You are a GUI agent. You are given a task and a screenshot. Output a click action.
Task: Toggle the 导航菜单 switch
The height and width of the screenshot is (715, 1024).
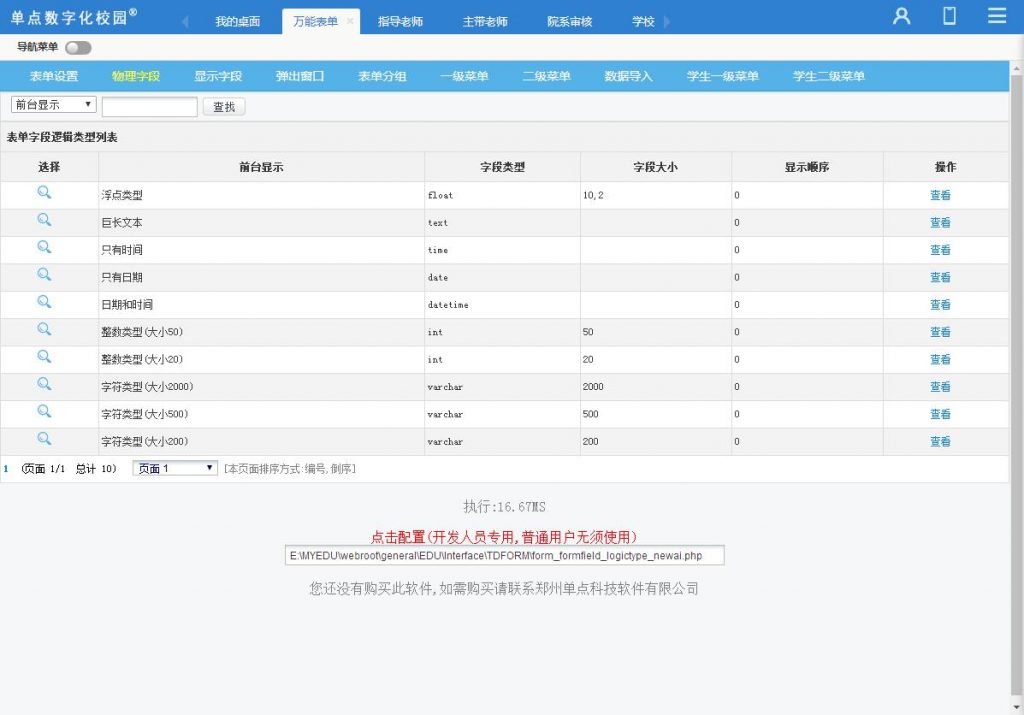(78, 48)
